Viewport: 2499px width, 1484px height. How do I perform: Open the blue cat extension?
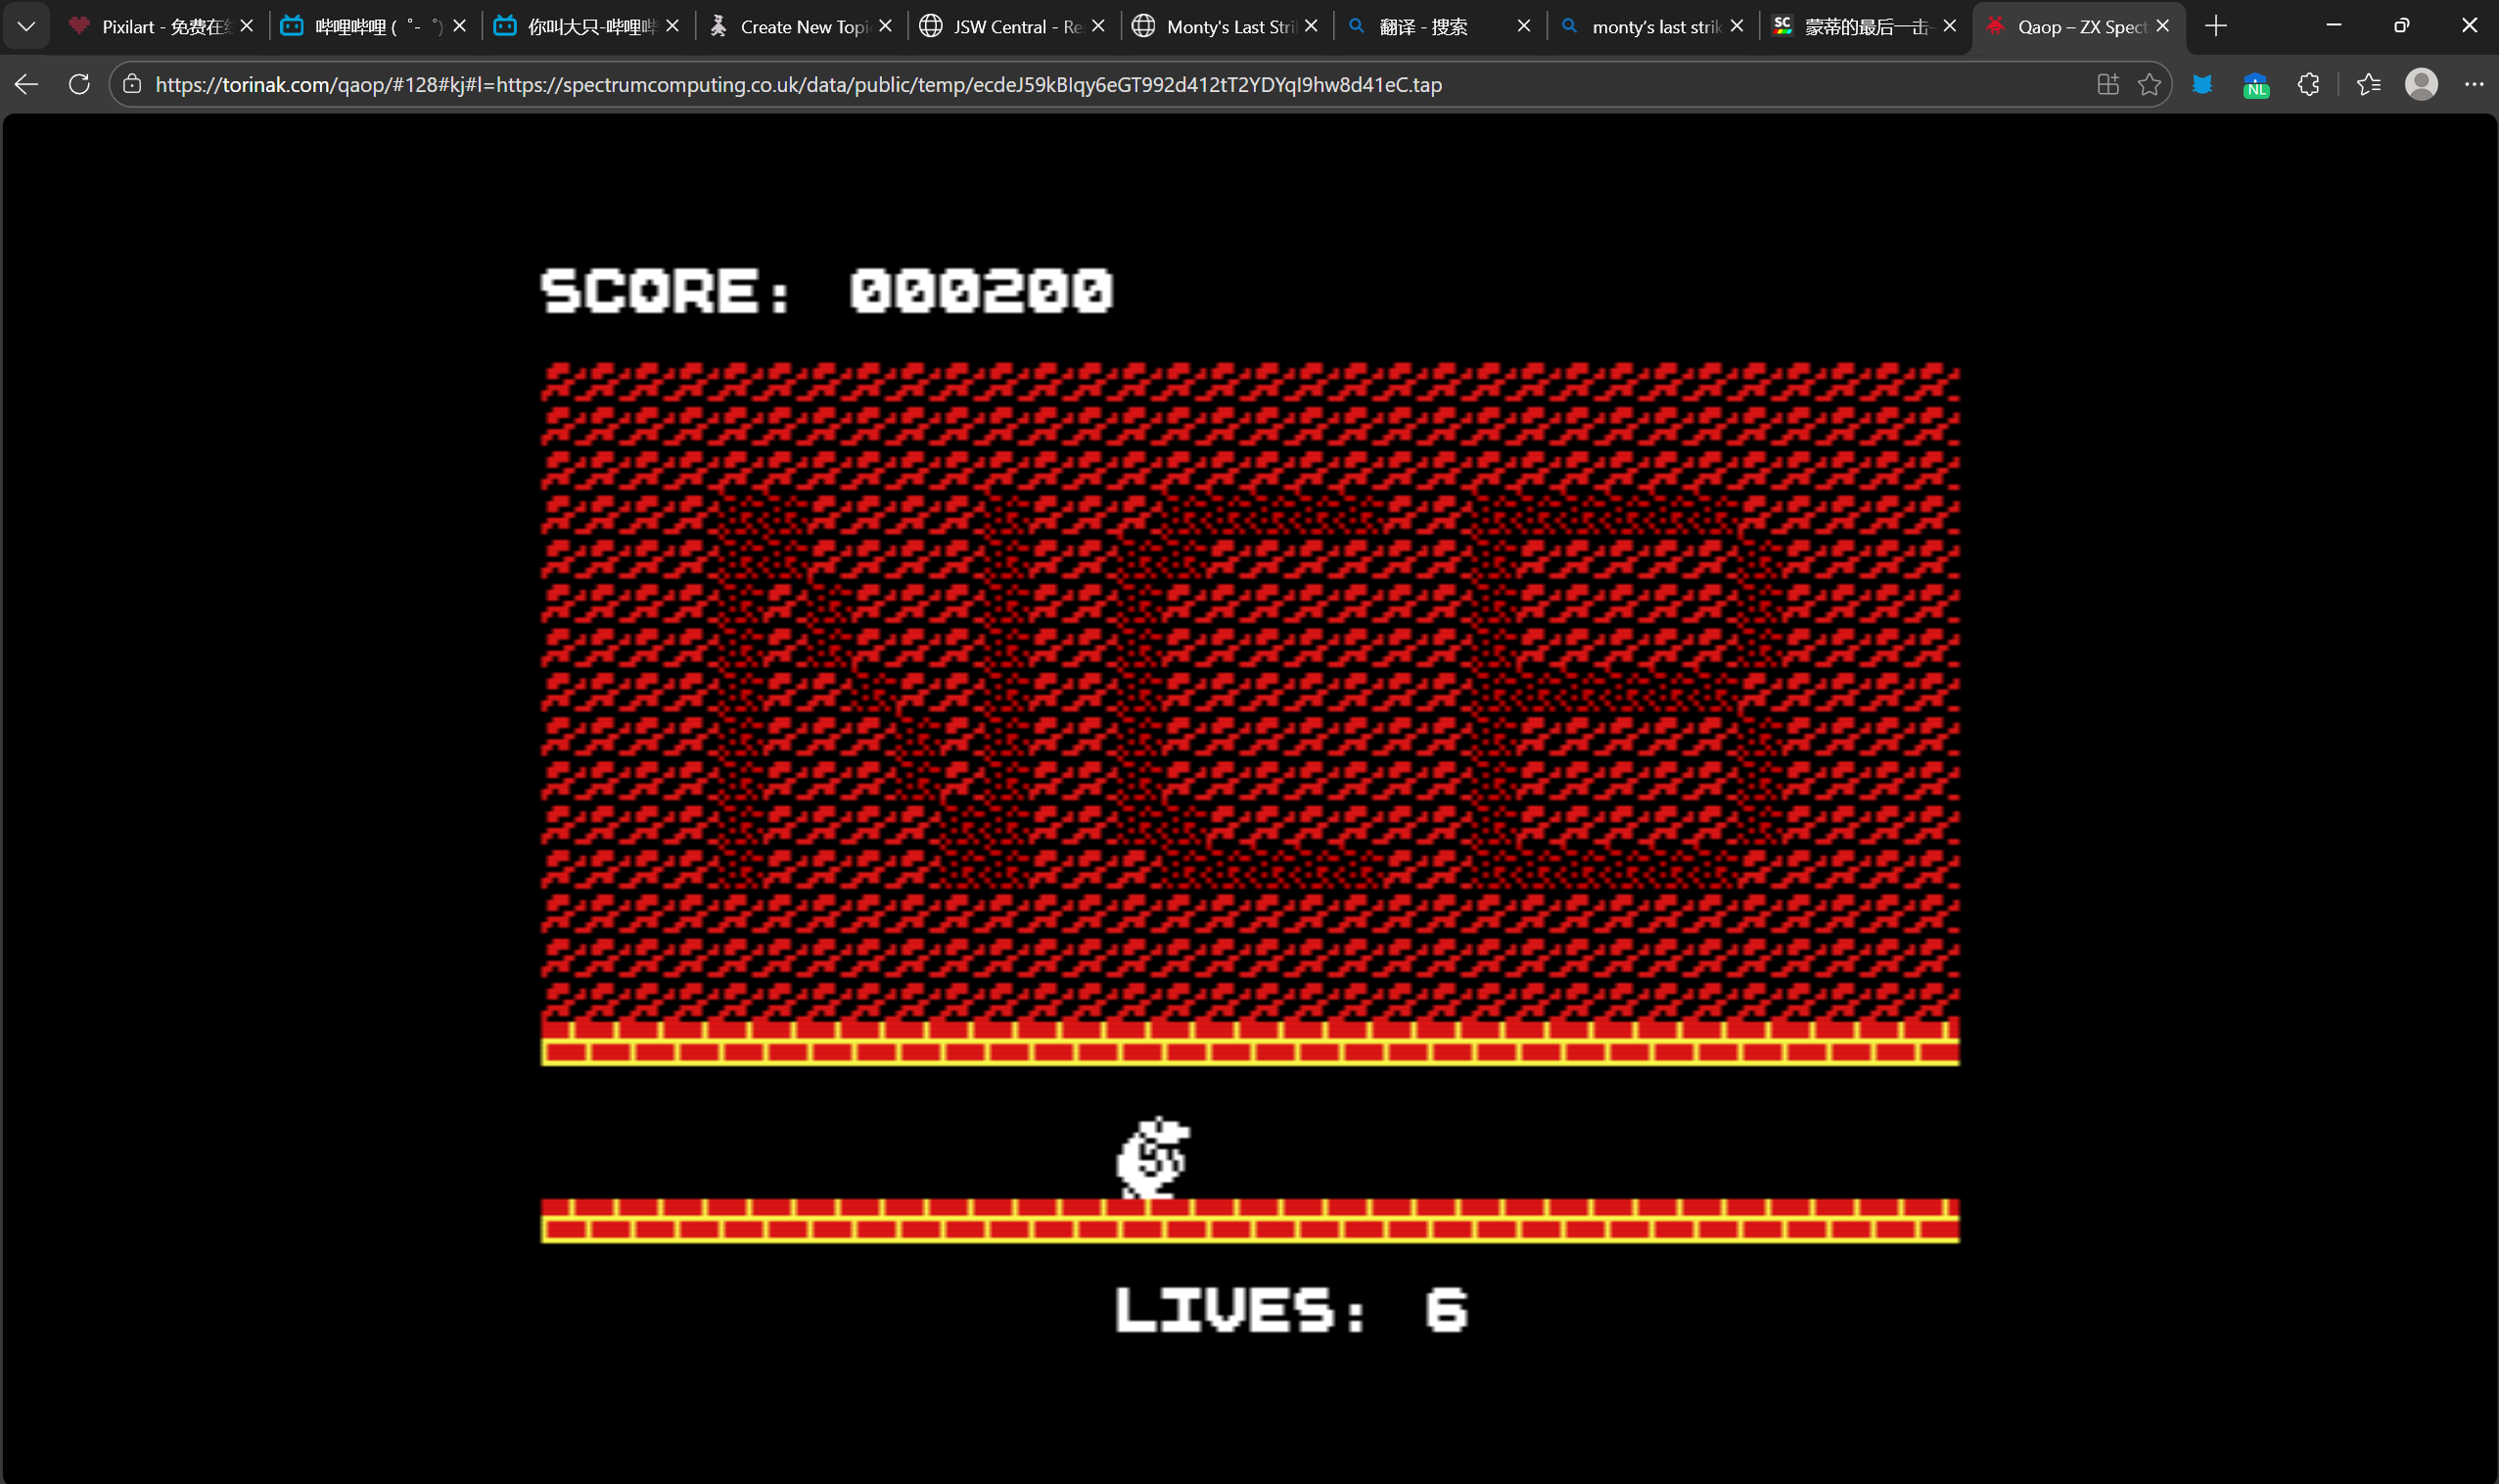(x=2202, y=84)
